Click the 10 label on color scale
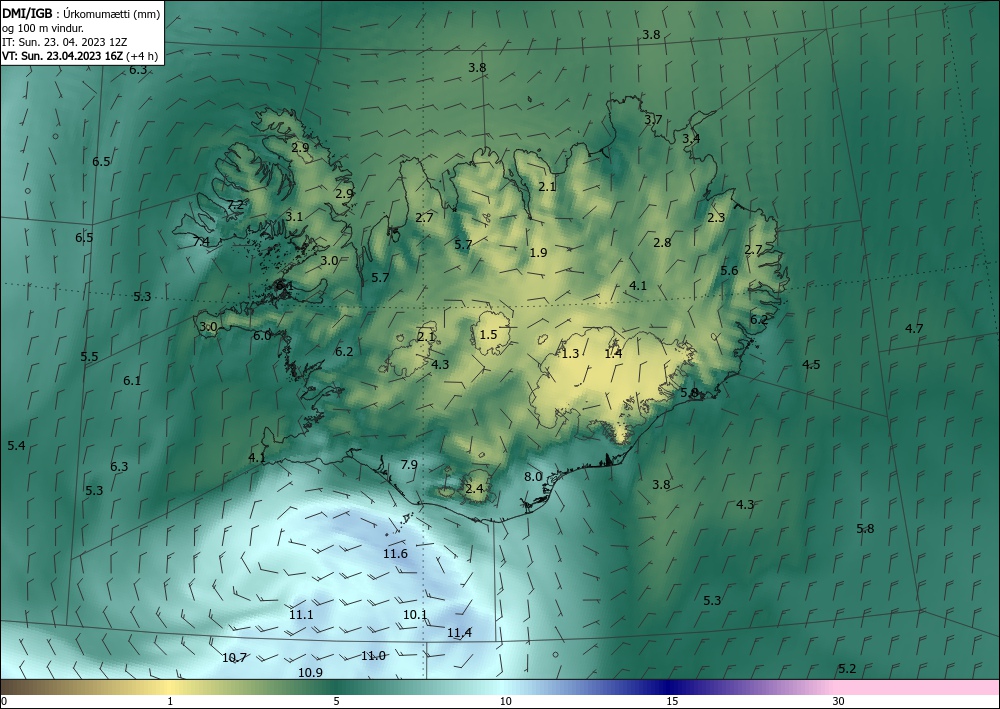The height and width of the screenshot is (709, 1000). [505, 701]
